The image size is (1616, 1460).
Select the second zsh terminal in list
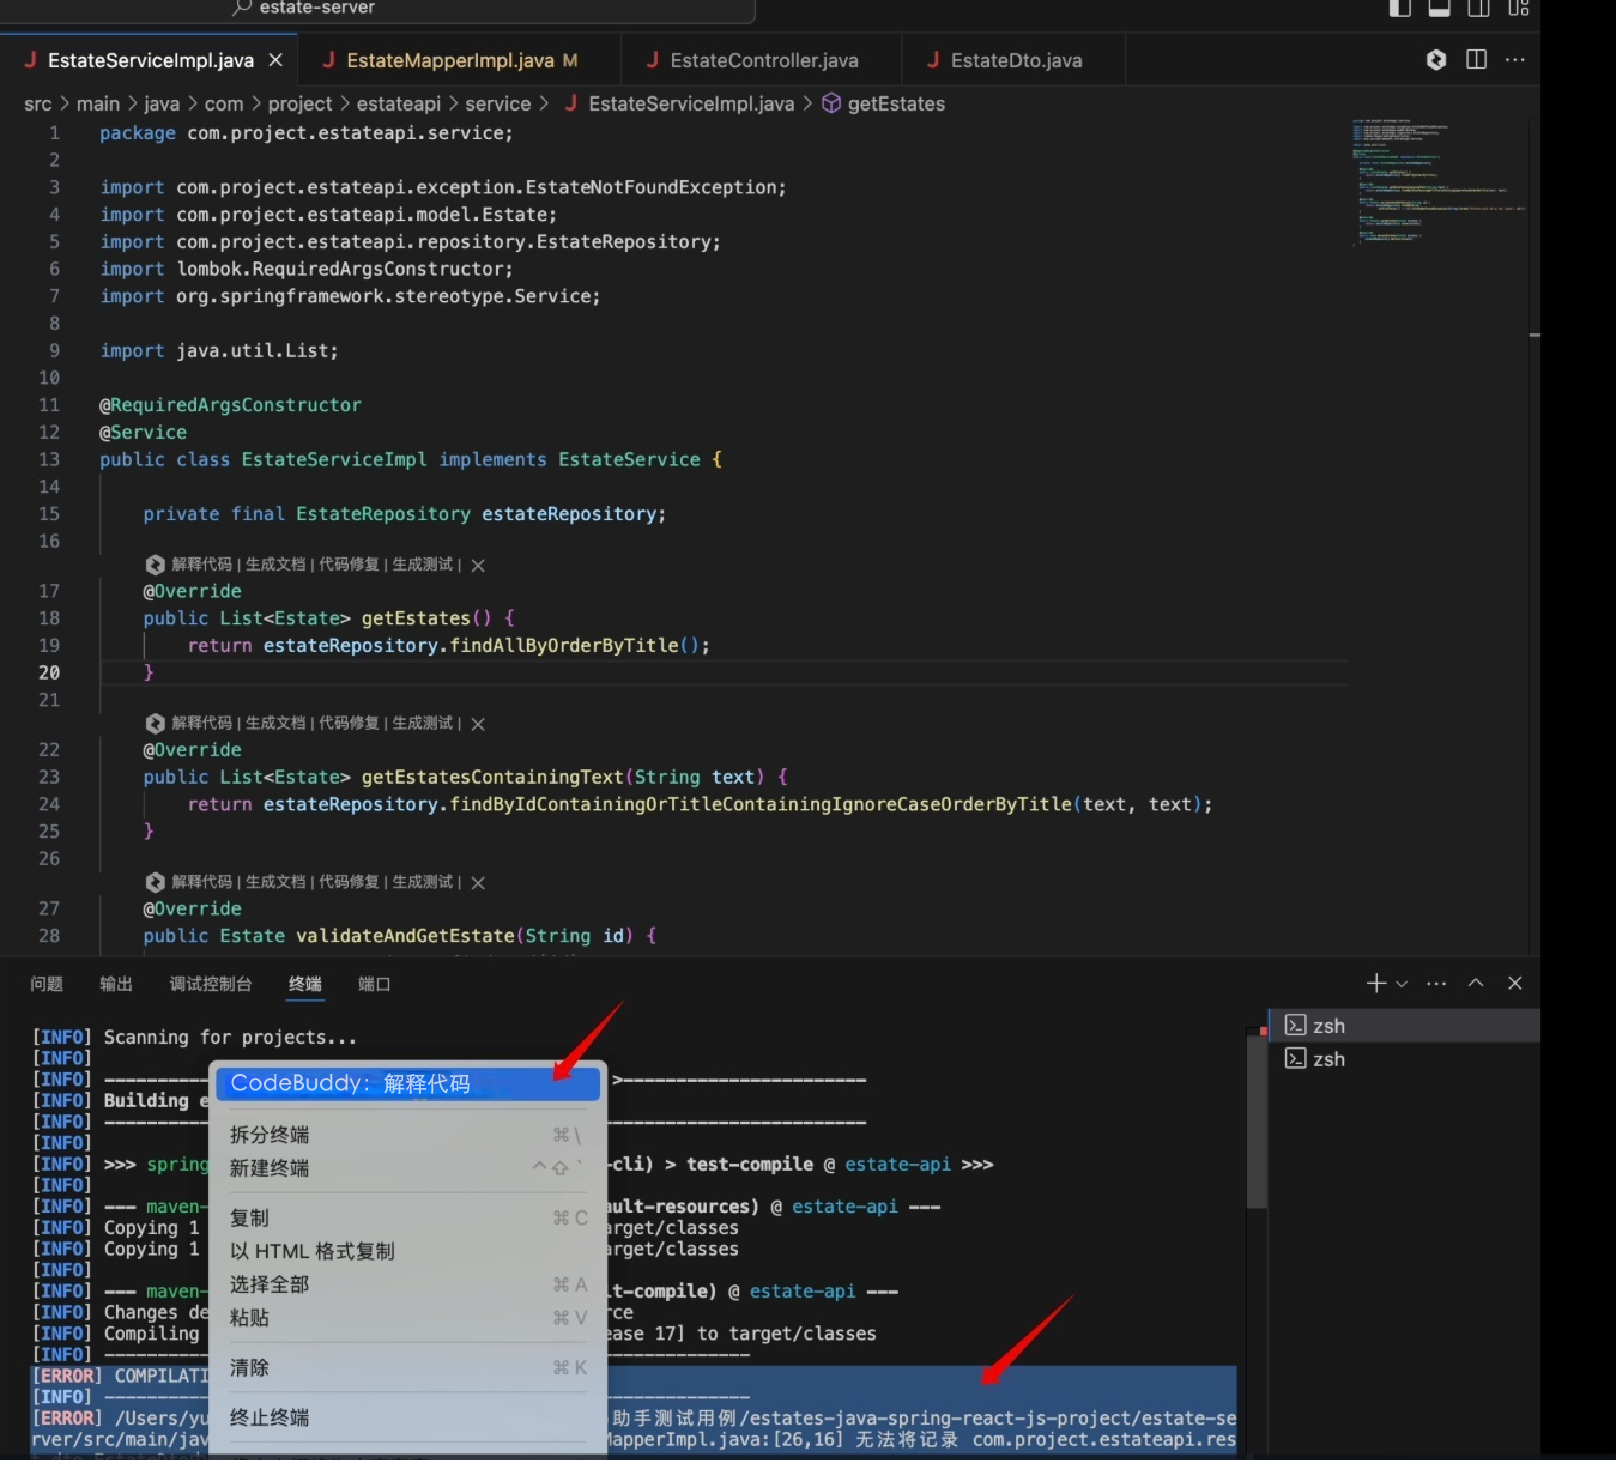1328,1059
